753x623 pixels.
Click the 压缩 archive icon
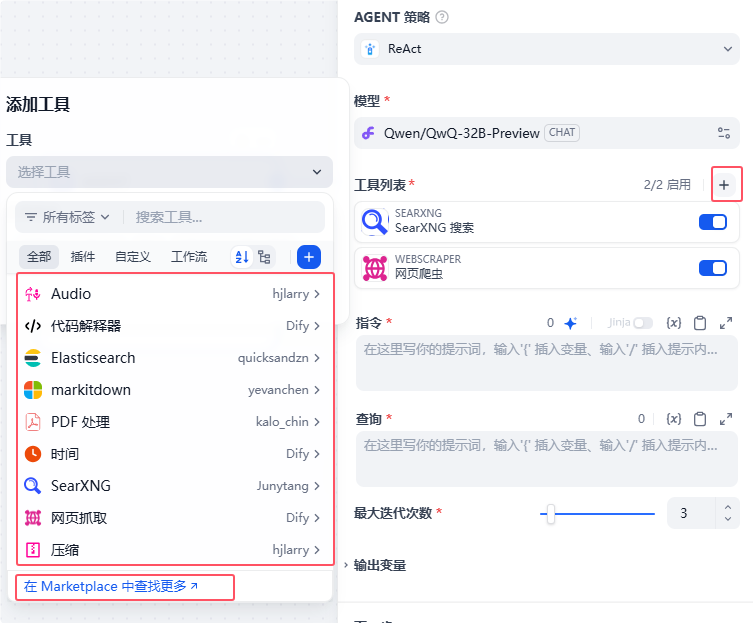tap(33, 550)
